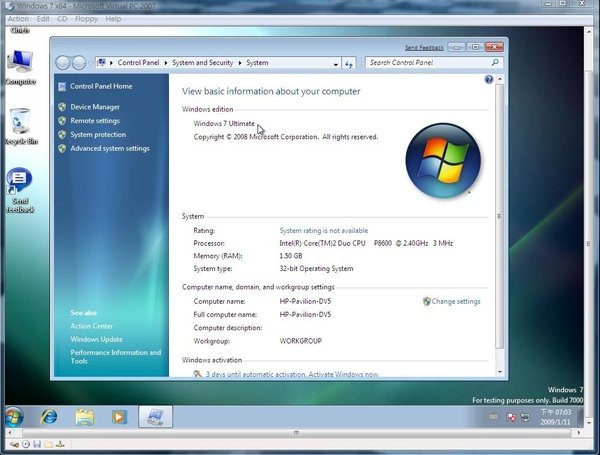Launch Internet Explorer from the taskbar
The width and height of the screenshot is (600, 455).
pos(49,417)
